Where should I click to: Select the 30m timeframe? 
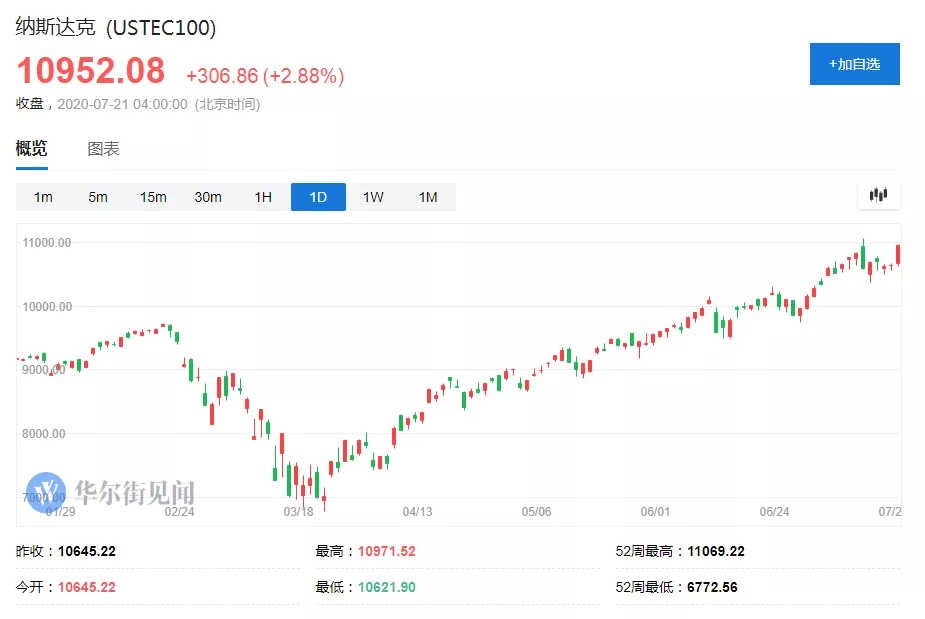coord(208,197)
